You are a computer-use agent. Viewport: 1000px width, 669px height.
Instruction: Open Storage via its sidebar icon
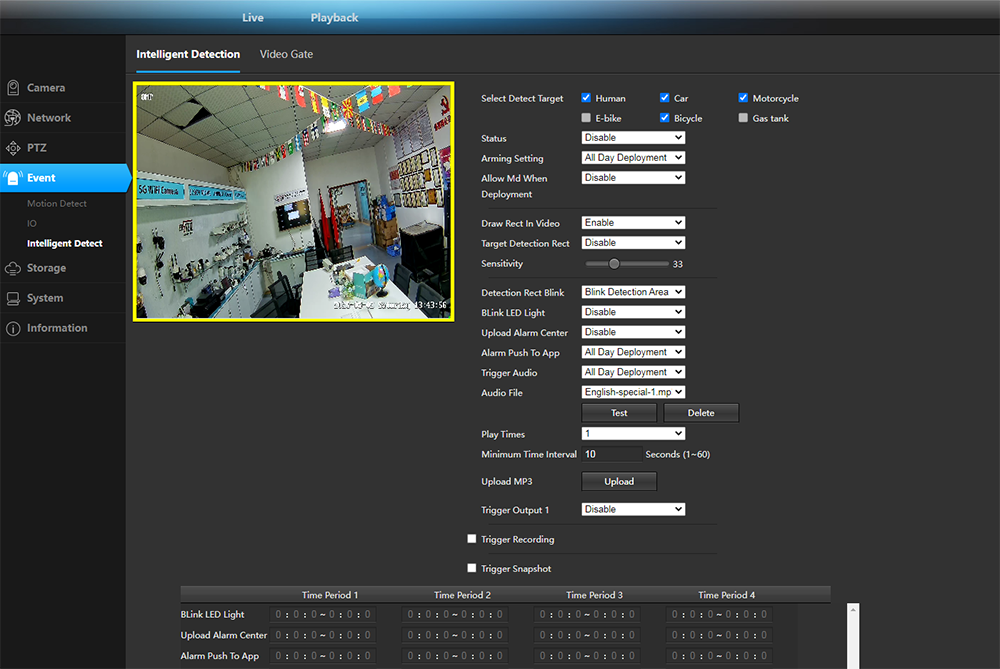13,268
